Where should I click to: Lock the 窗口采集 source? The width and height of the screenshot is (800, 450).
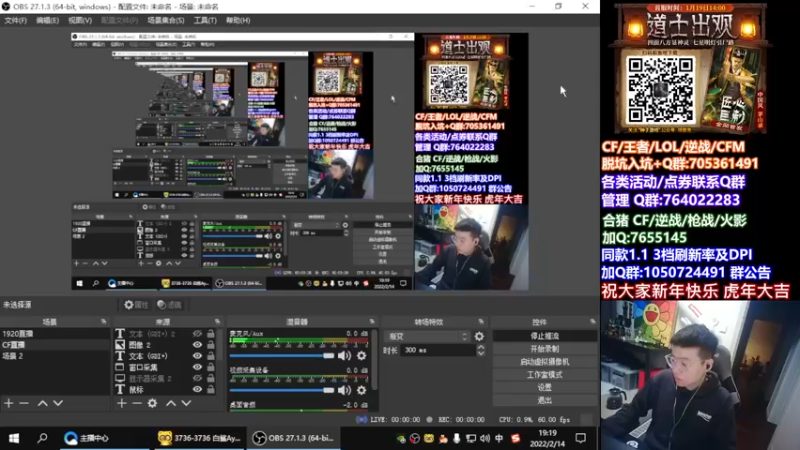[x=211, y=367]
